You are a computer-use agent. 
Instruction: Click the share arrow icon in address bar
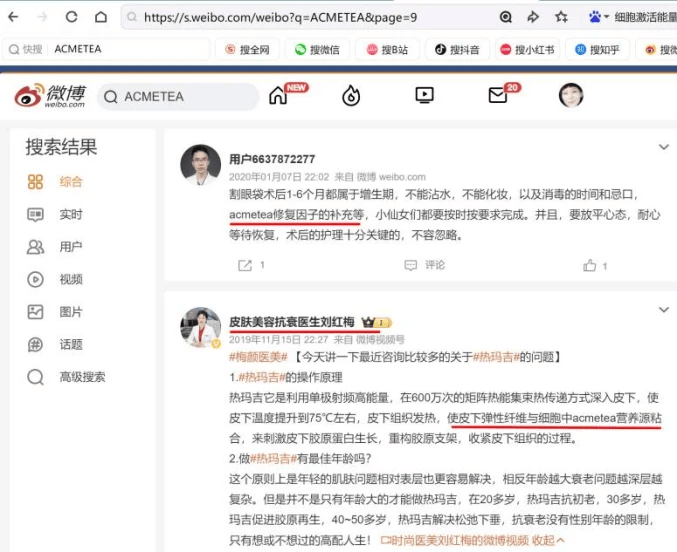[533, 17]
